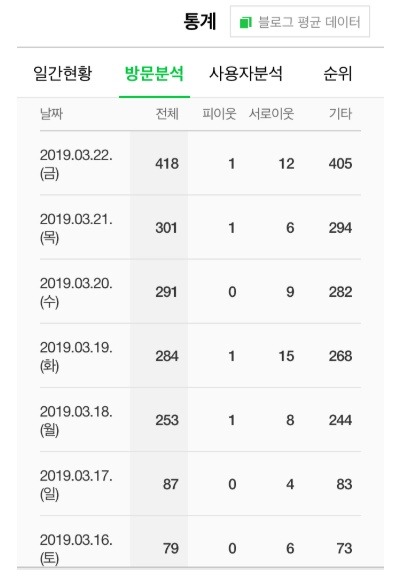The image size is (408, 578).
Task: Click the green icon in 블로그 평균 데이터 button
Action: click(245, 22)
